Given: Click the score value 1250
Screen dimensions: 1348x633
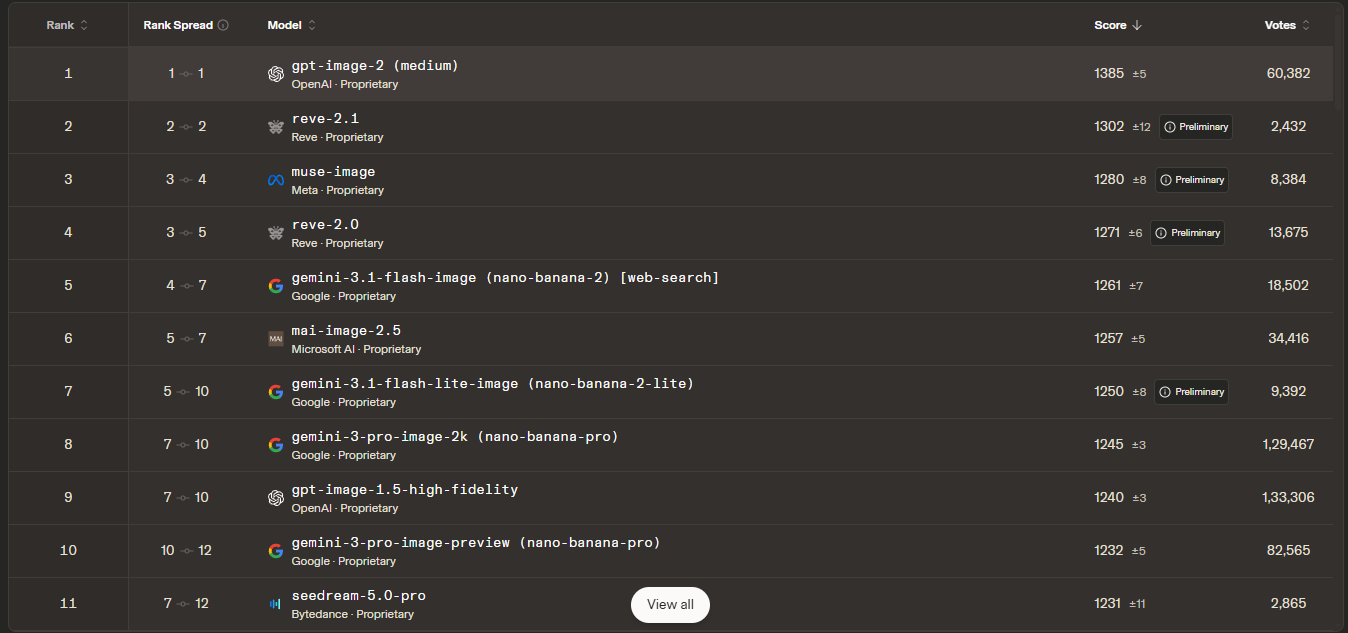Looking at the screenshot, I should pyautogui.click(x=1109, y=392).
